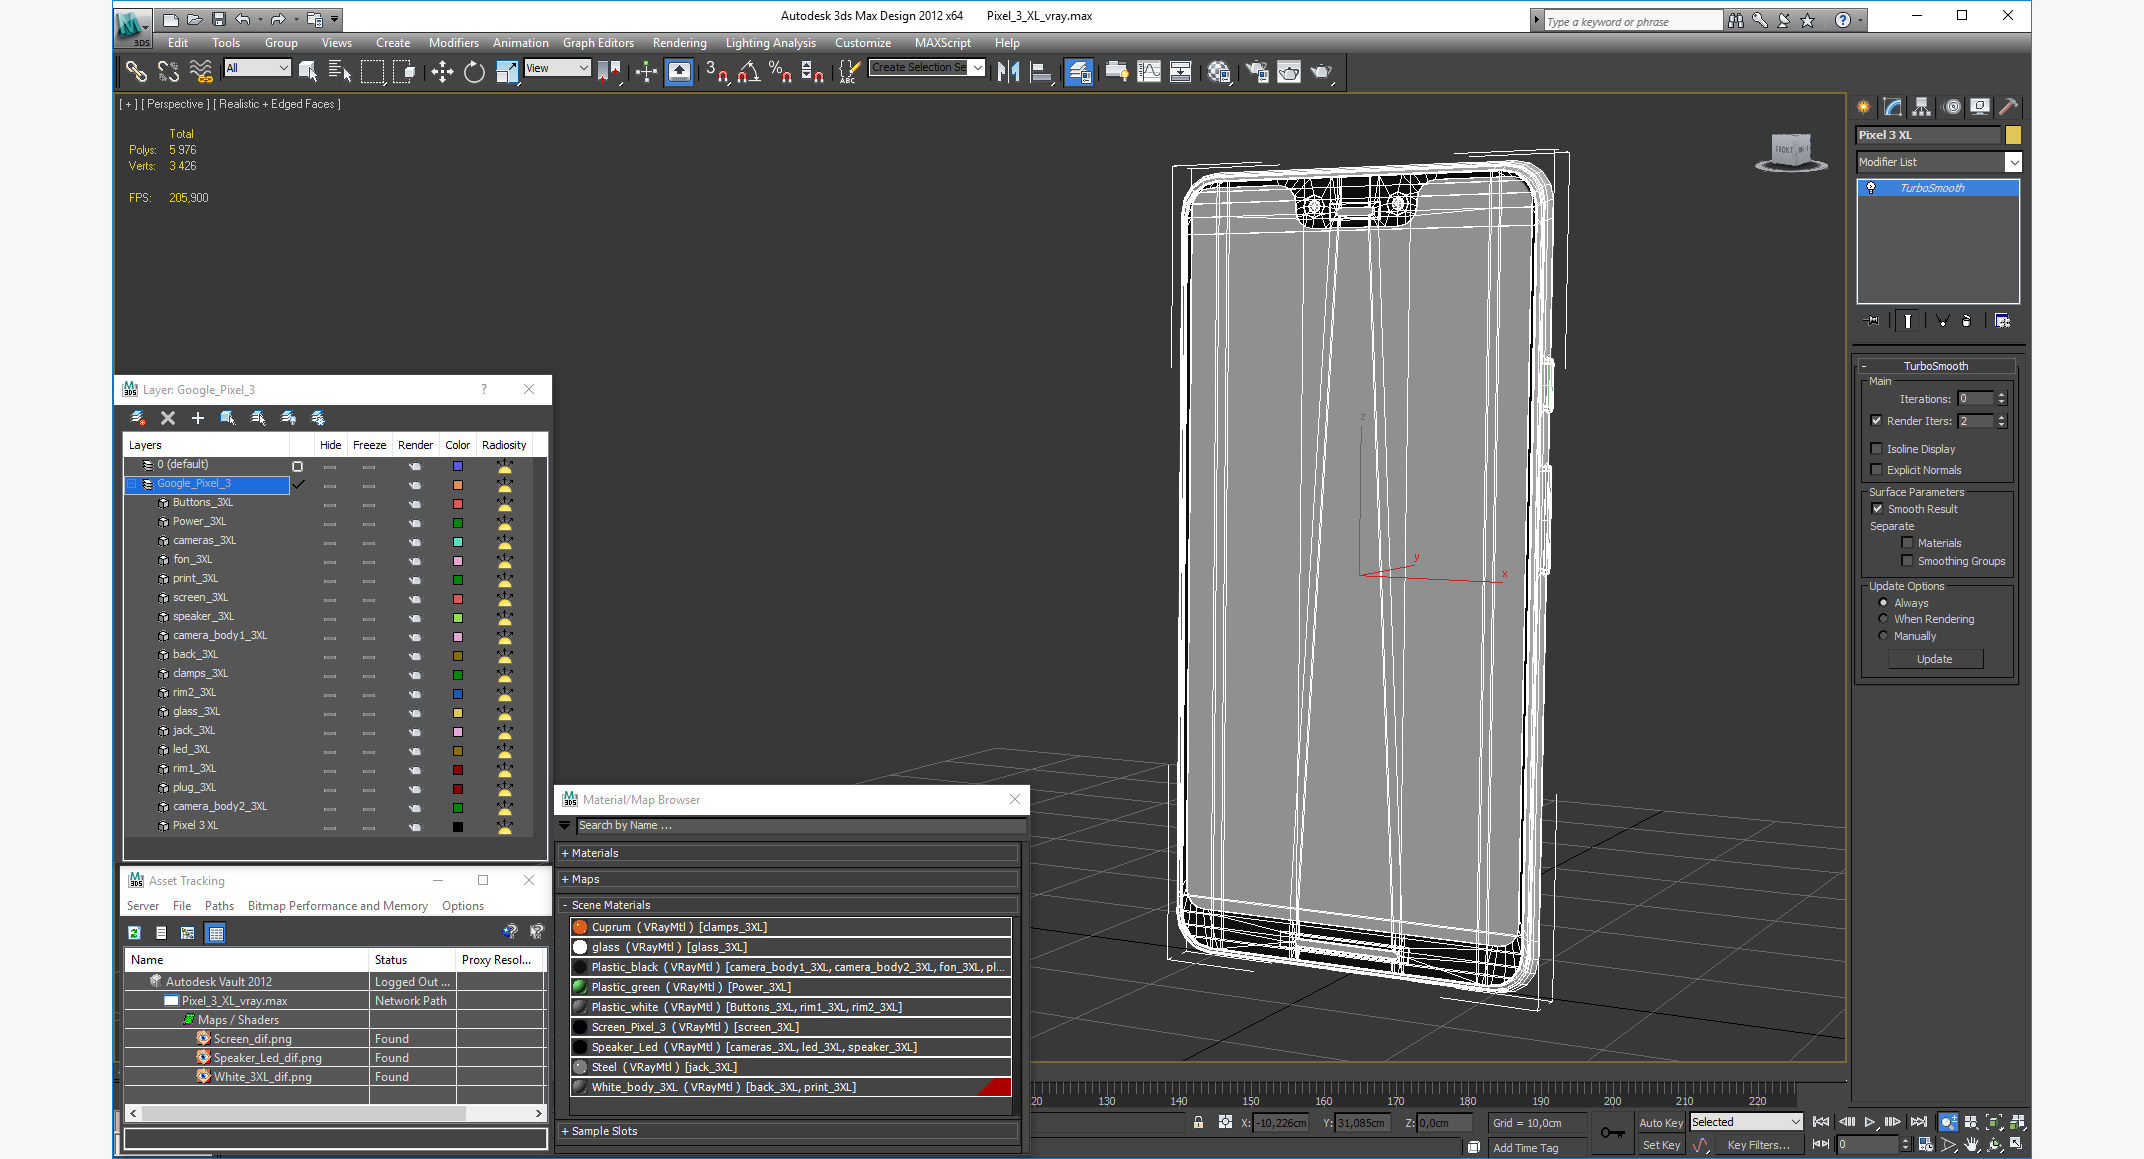Click the Pixel 3 XL object color swatch

(x=2013, y=135)
